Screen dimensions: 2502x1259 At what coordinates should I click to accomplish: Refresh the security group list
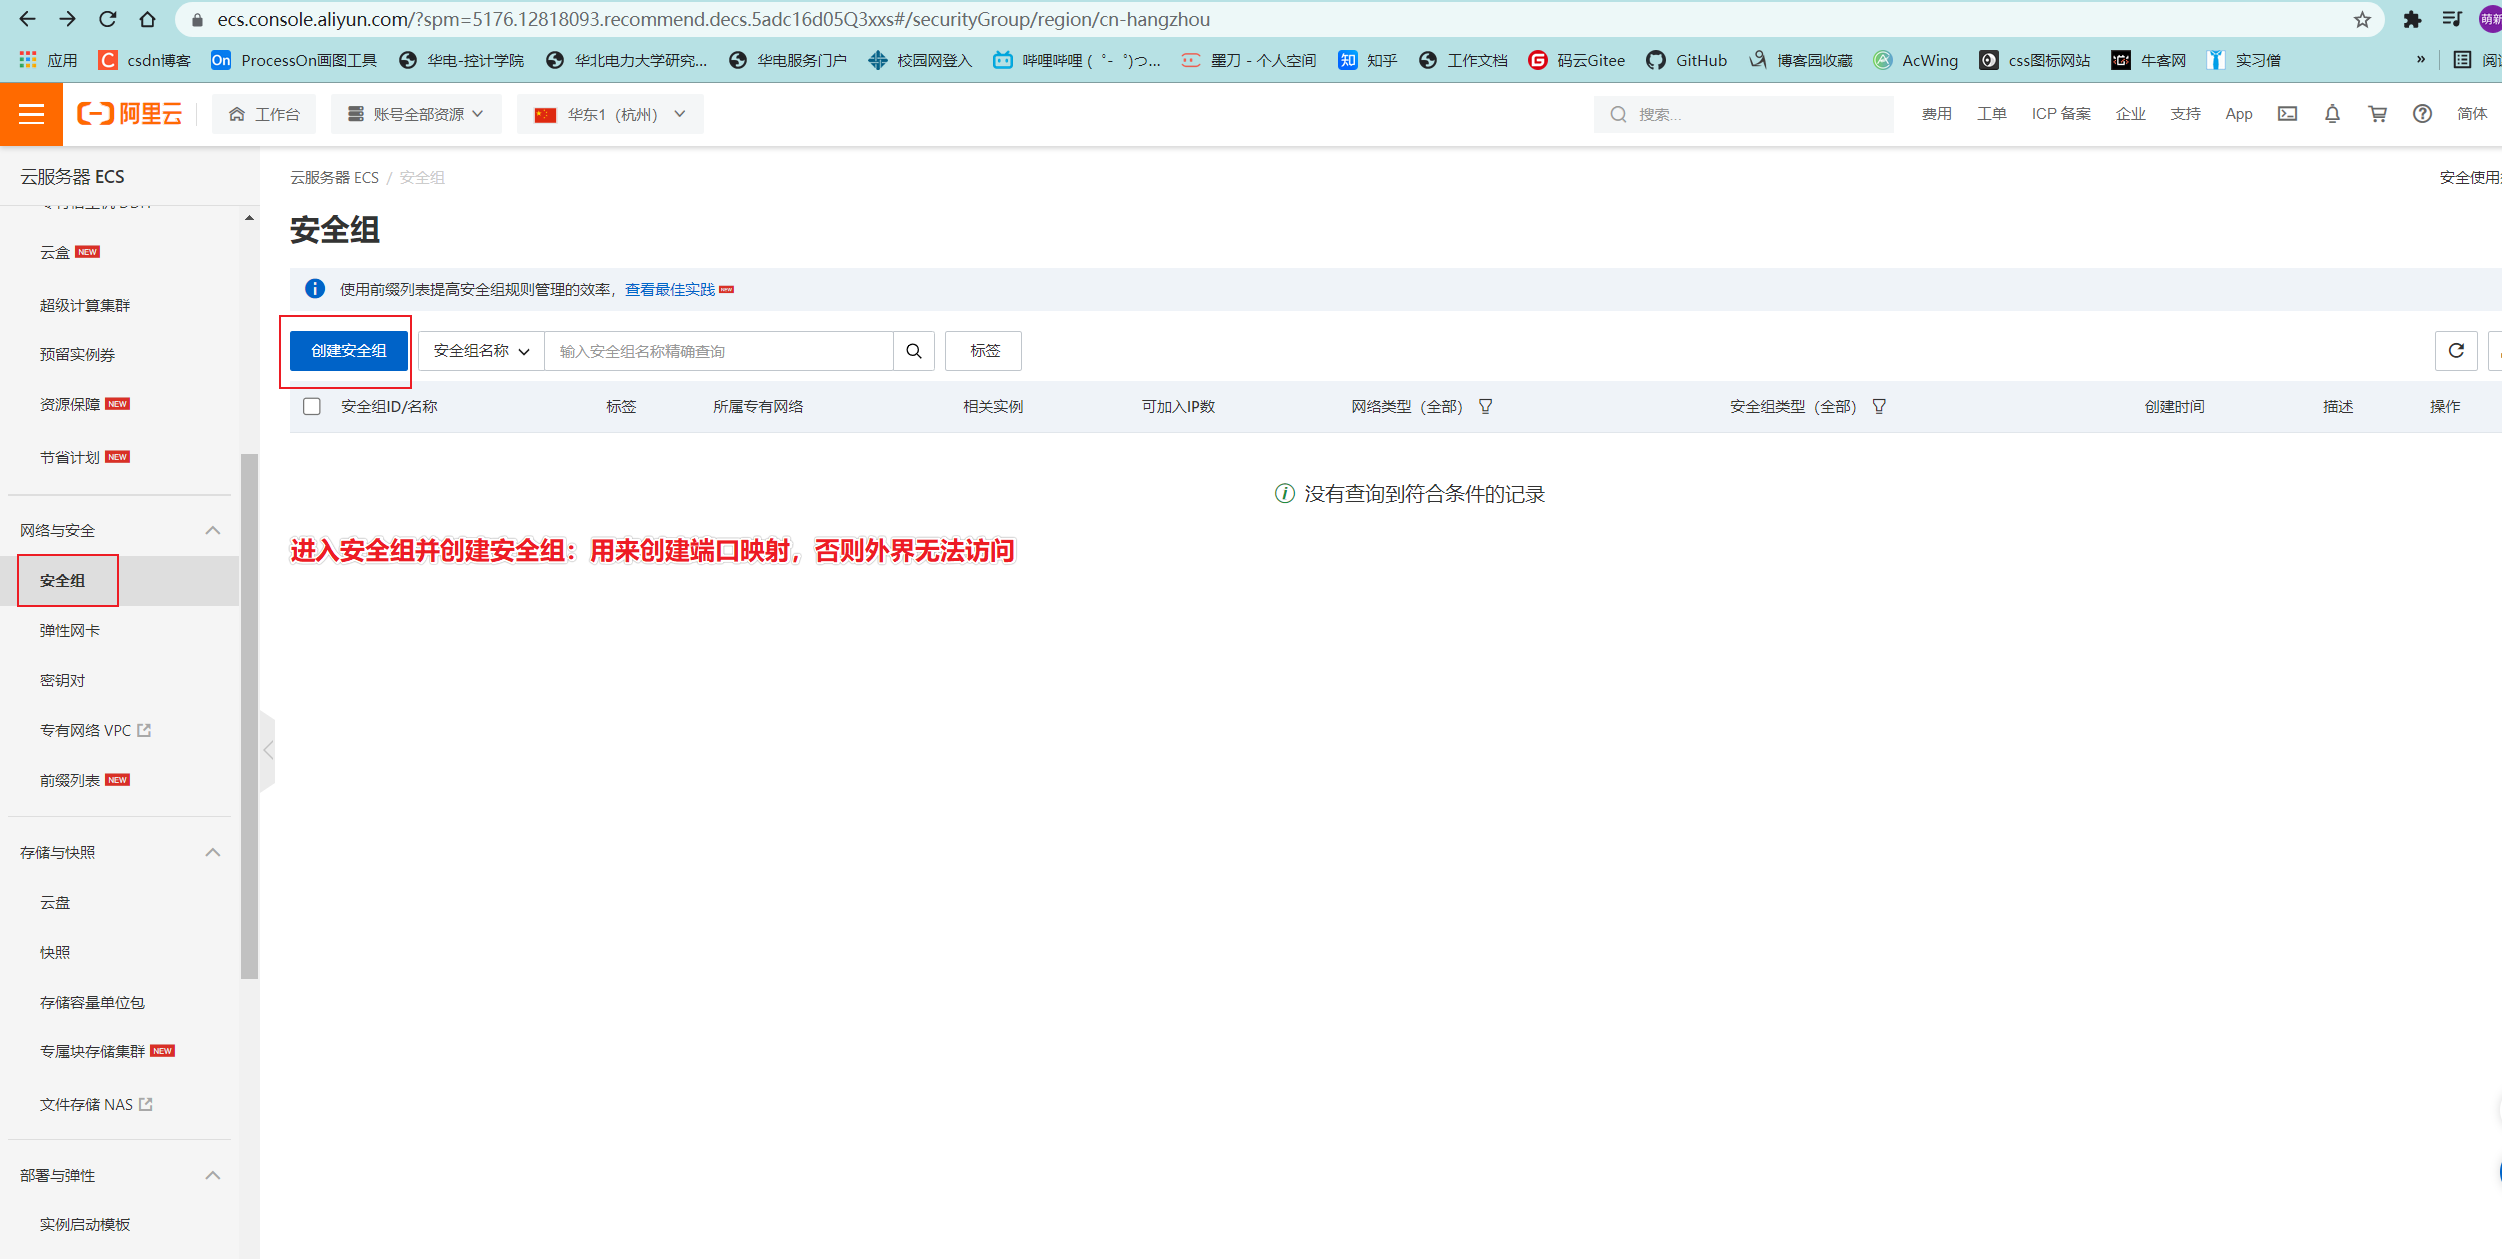pyautogui.click(x=2457, y=350)
